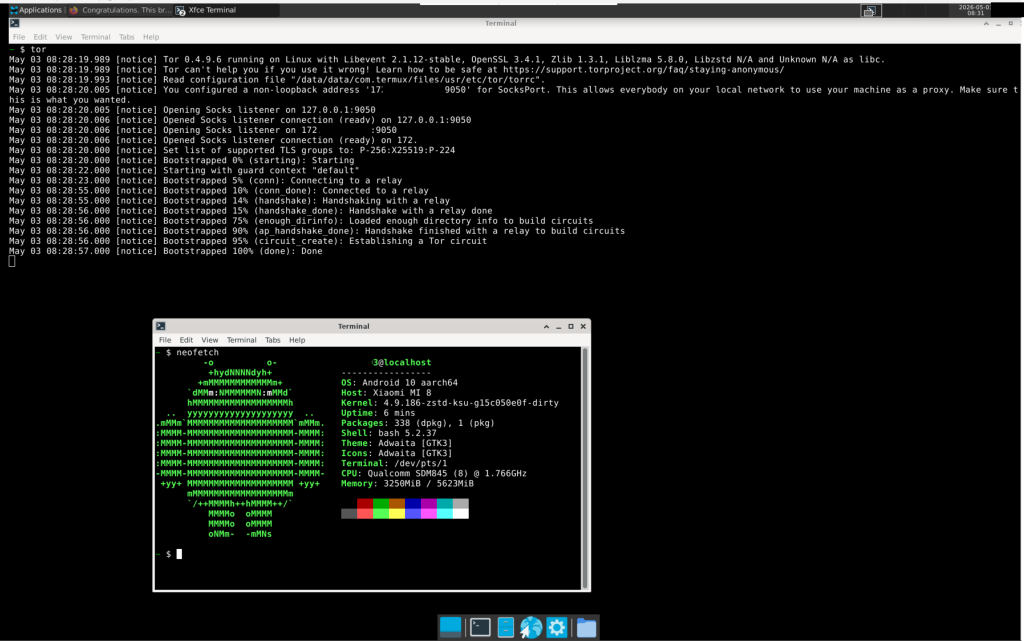This screenshot has width=1024, height=641.
Task: Open Help menu in the front Terminal window
Action: 297,340
